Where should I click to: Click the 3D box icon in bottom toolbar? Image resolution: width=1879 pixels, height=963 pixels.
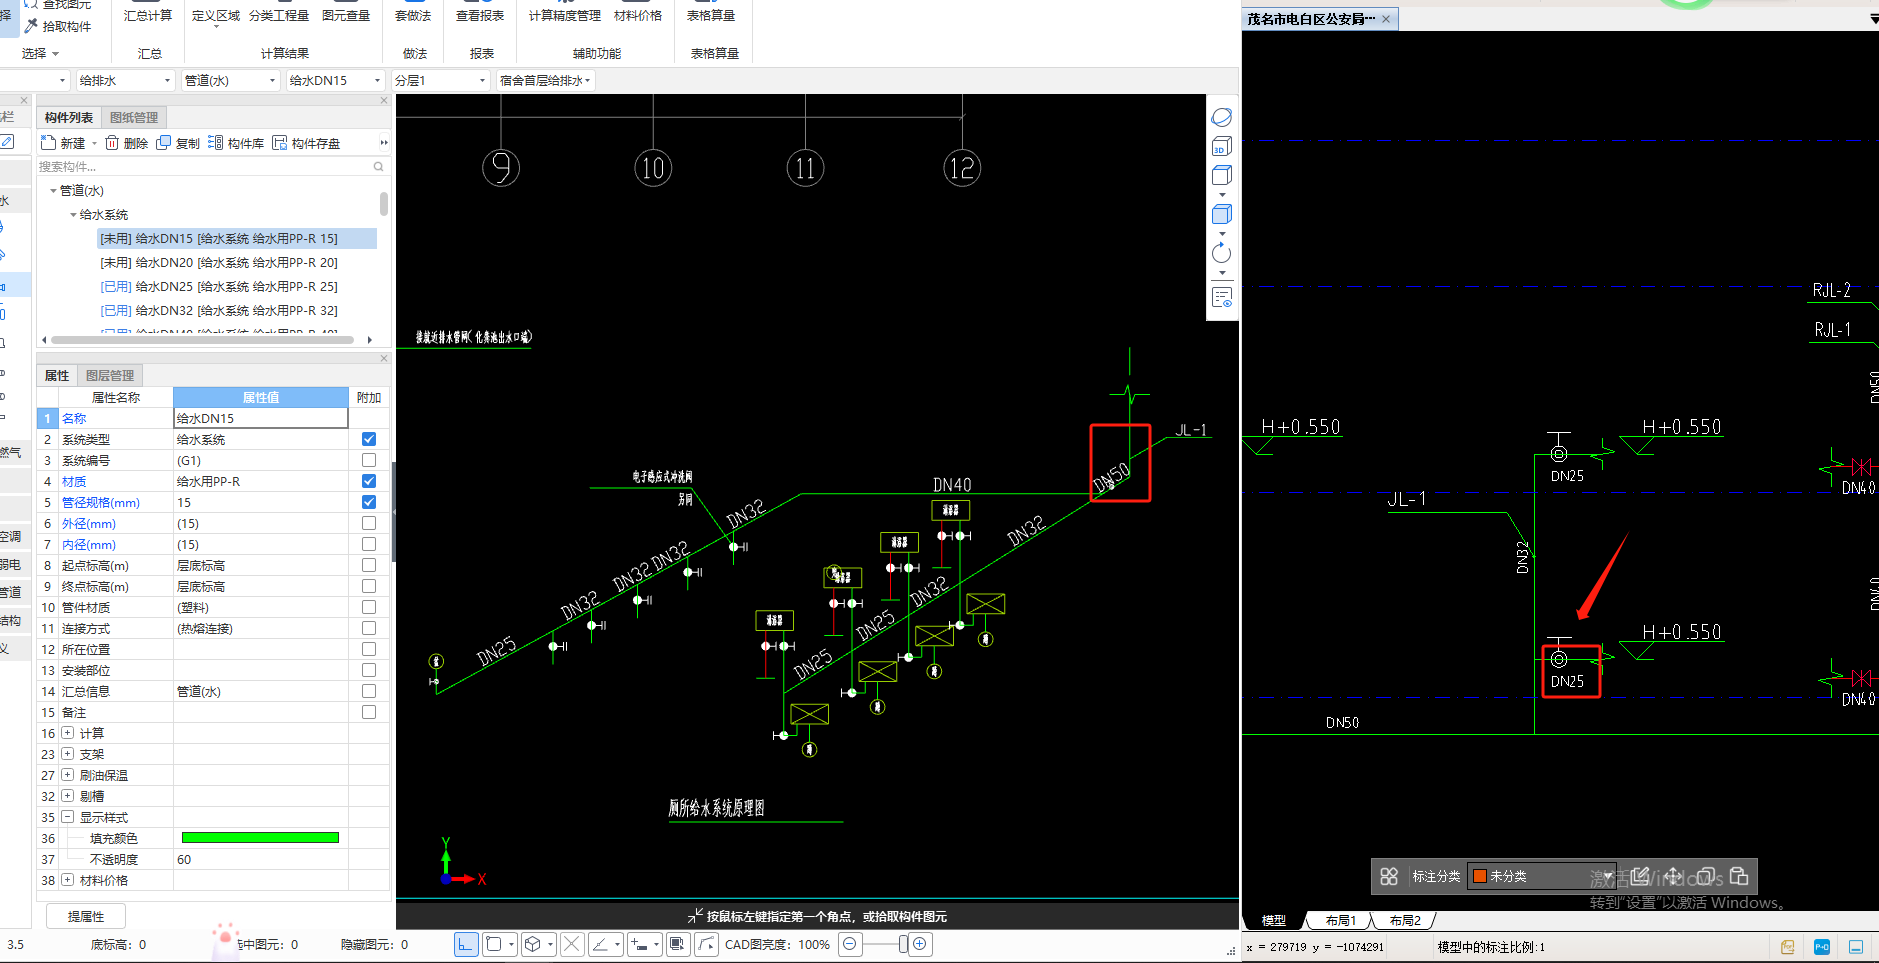[533, 944]
